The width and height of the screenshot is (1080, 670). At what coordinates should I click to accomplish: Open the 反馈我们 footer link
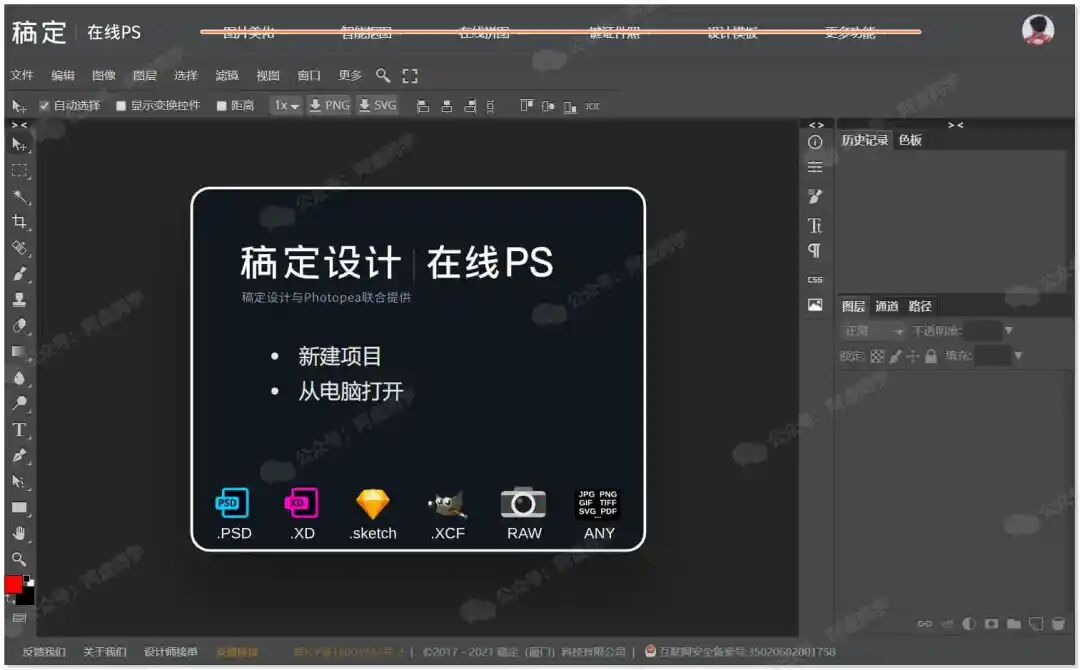coord(44,651)
